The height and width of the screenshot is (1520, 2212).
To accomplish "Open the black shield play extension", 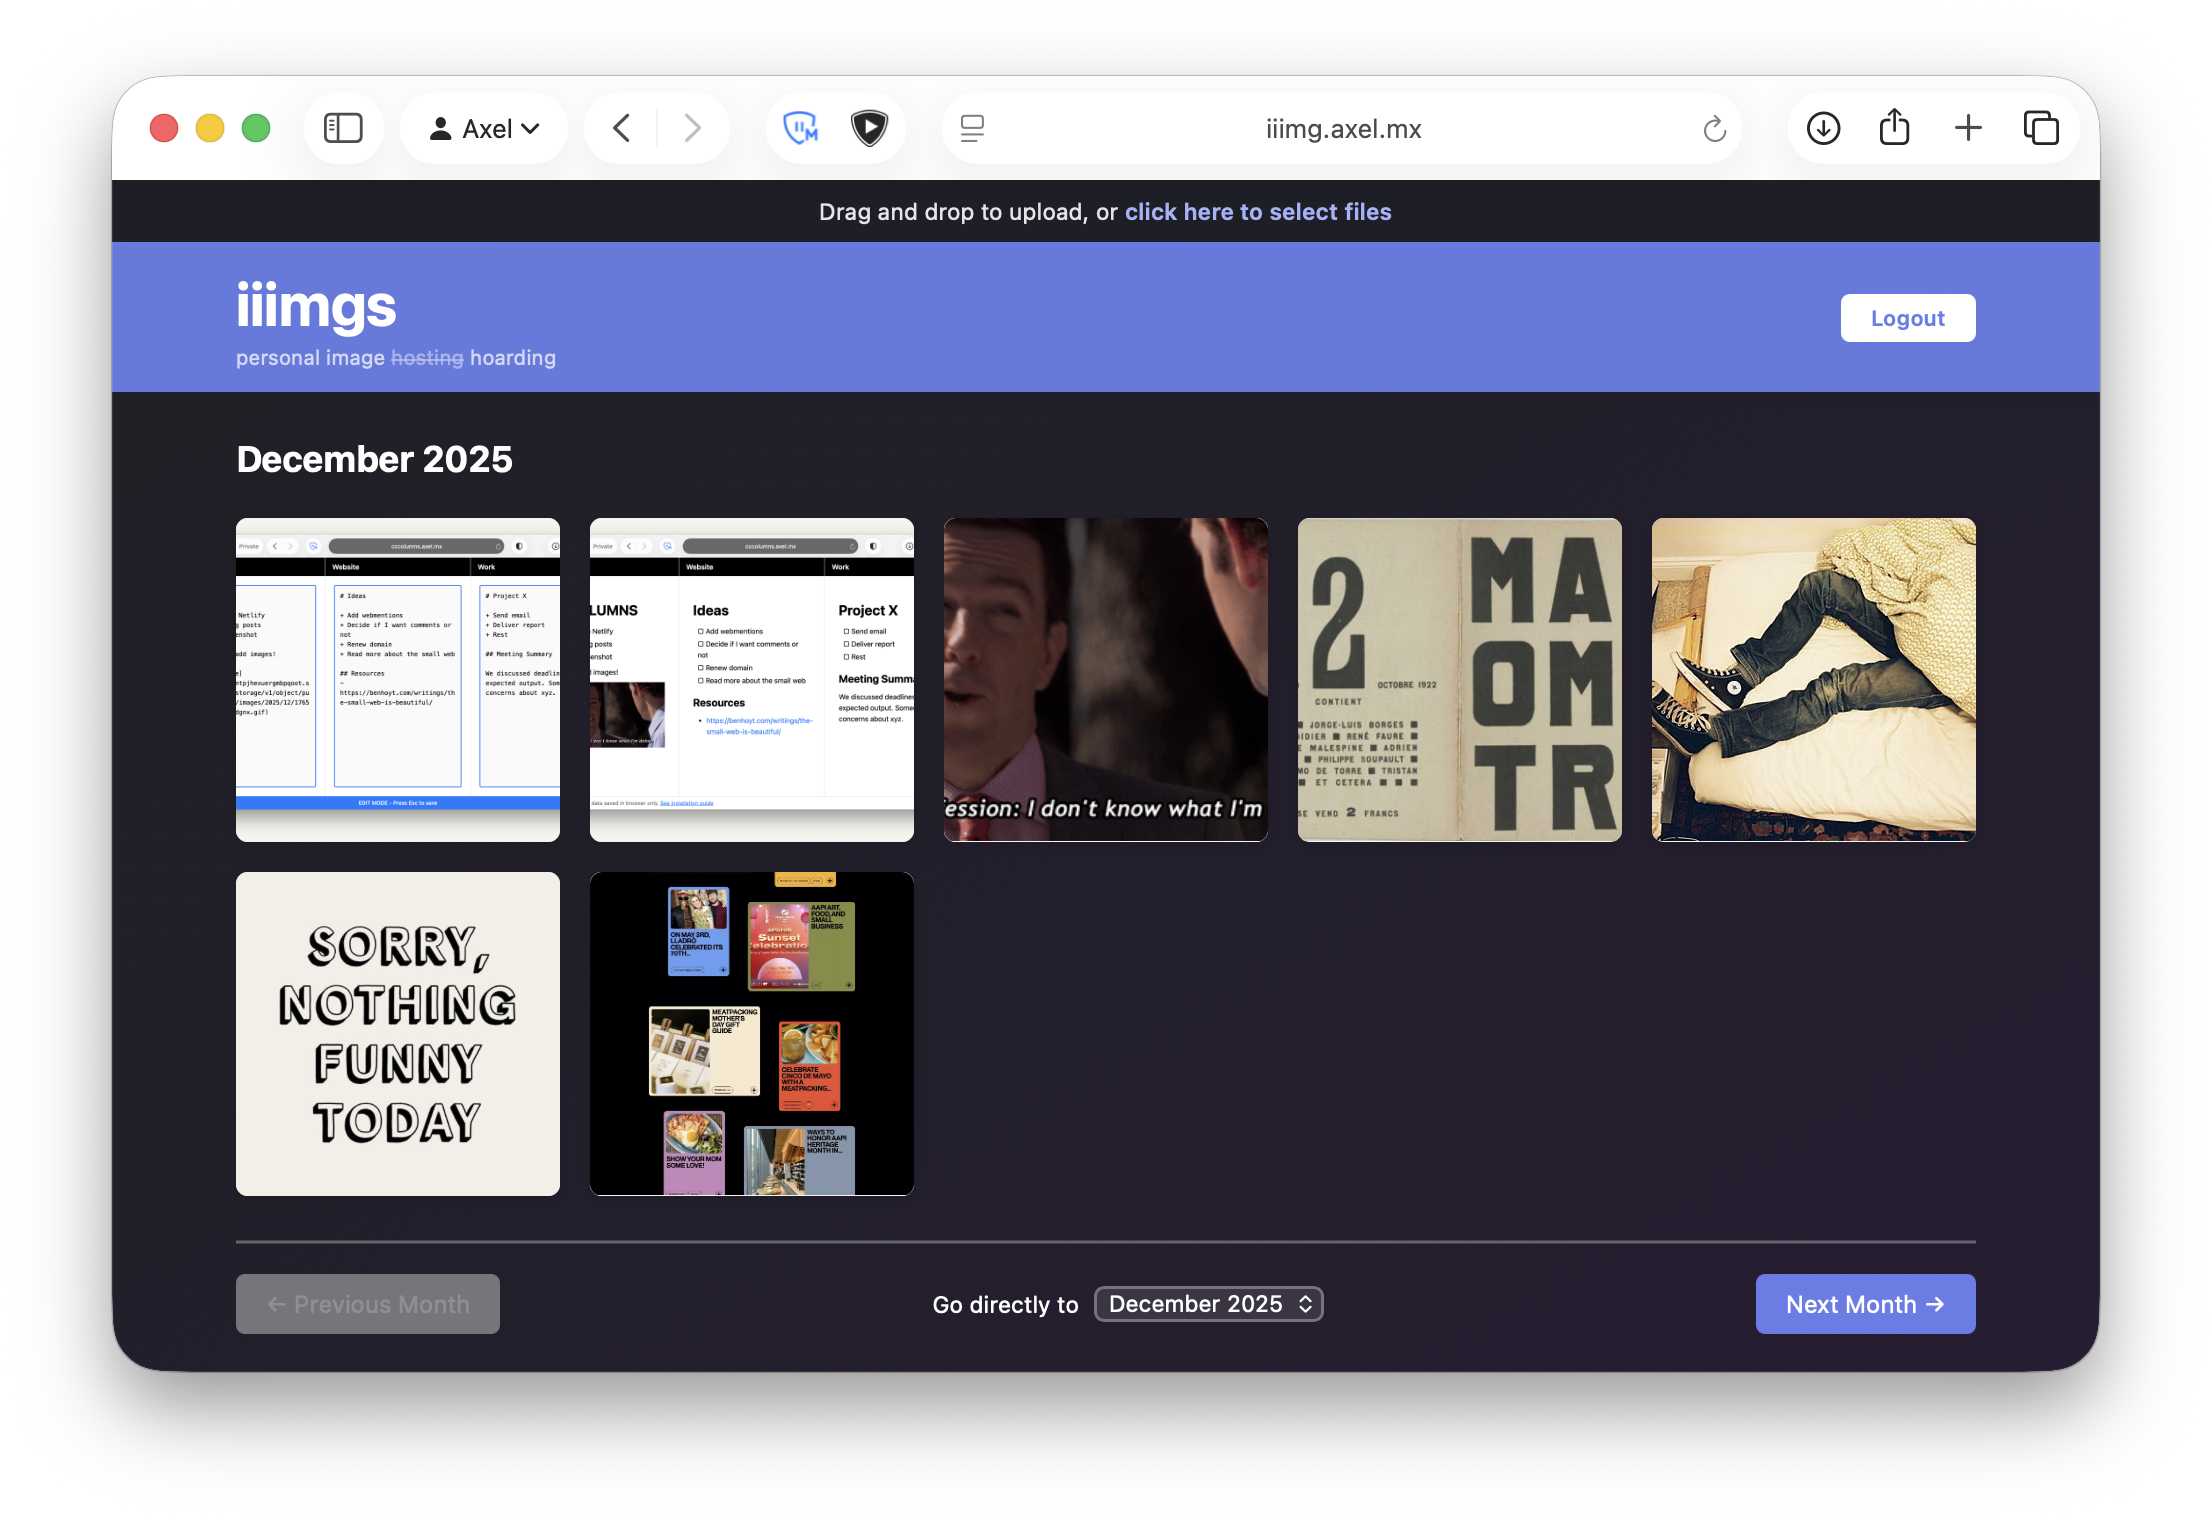I will point(869,128).
